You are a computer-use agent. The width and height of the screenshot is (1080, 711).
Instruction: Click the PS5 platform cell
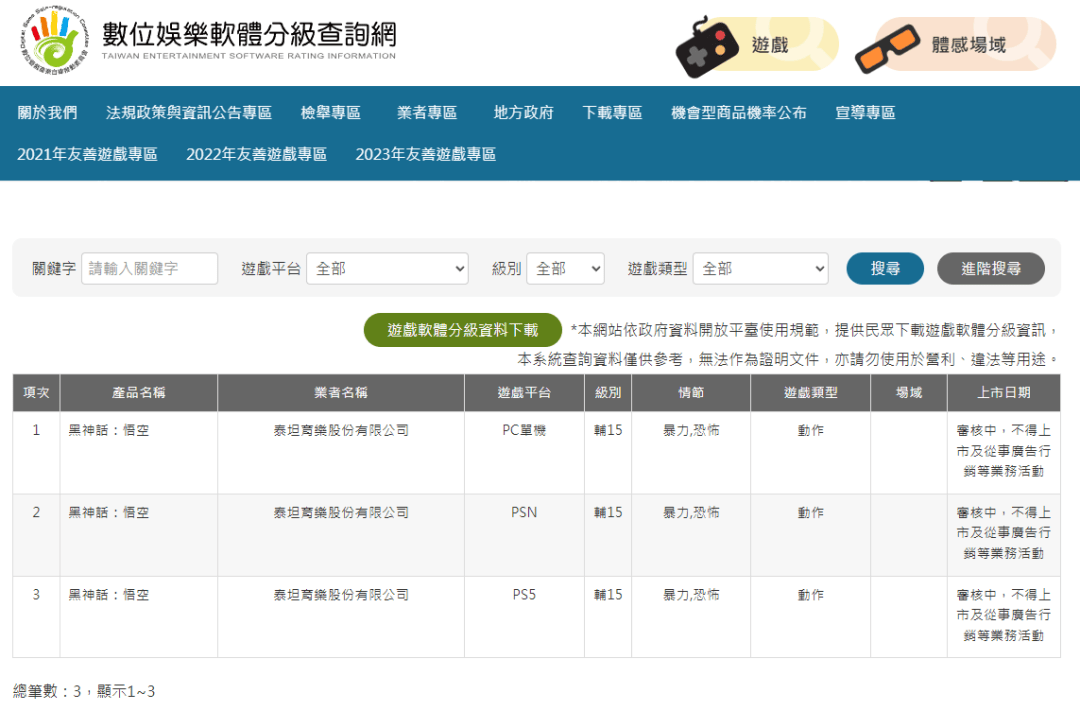(x=524, y=595)
